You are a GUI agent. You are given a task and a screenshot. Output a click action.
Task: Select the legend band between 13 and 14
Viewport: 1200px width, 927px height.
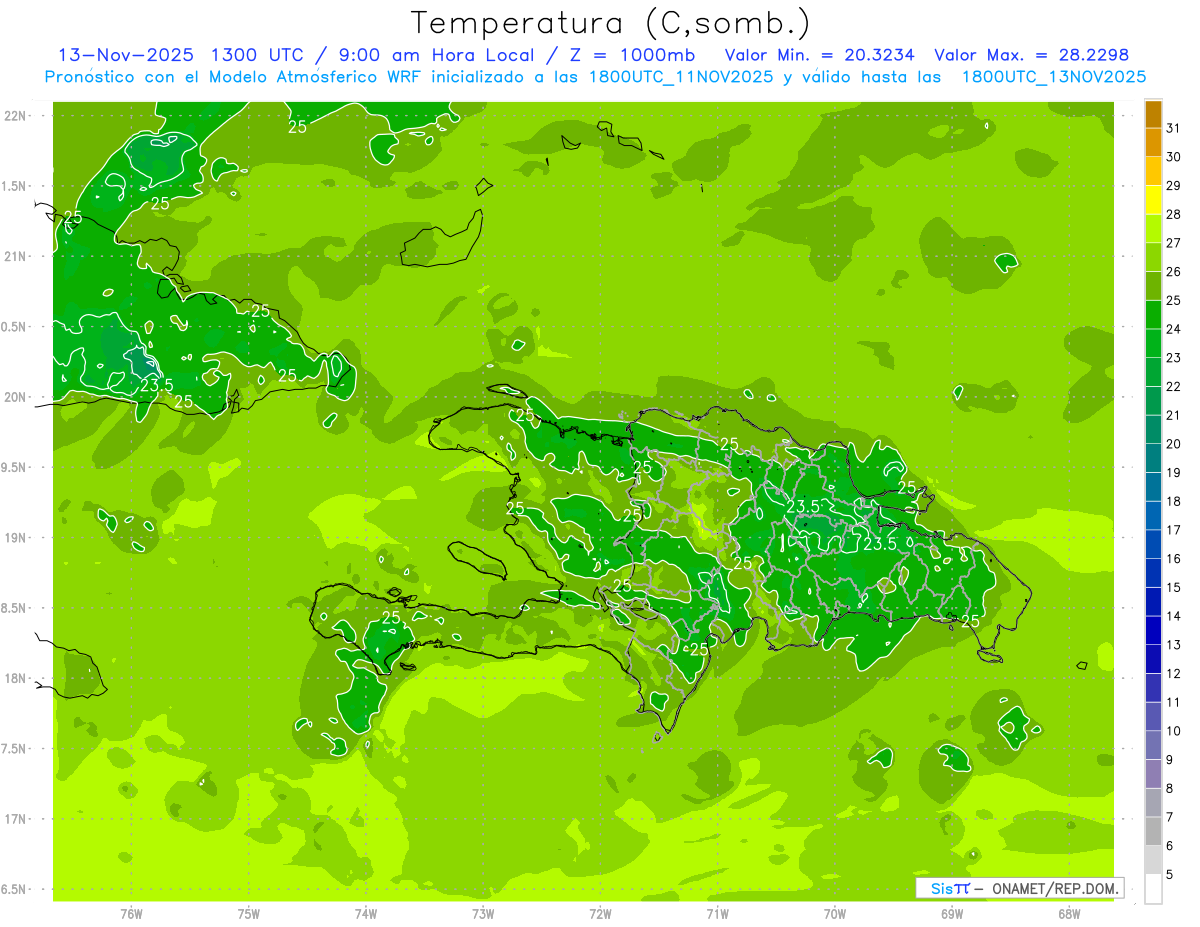click(x=1153, y=631)
